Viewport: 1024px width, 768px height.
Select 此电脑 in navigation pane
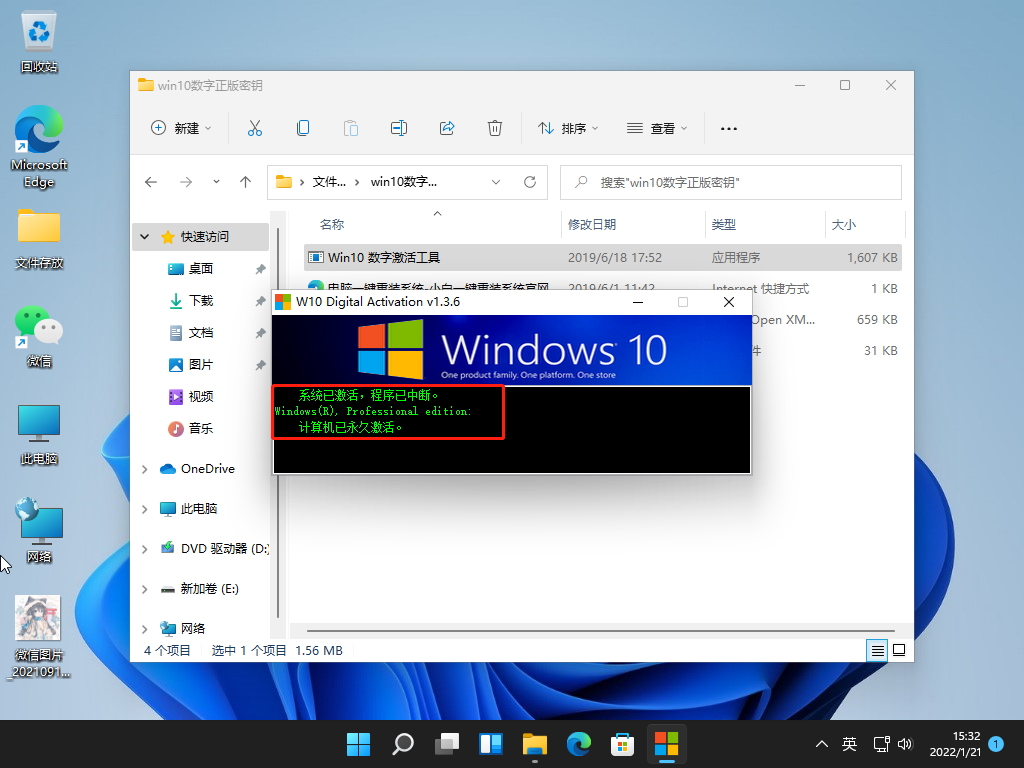(x=199, y=508)
